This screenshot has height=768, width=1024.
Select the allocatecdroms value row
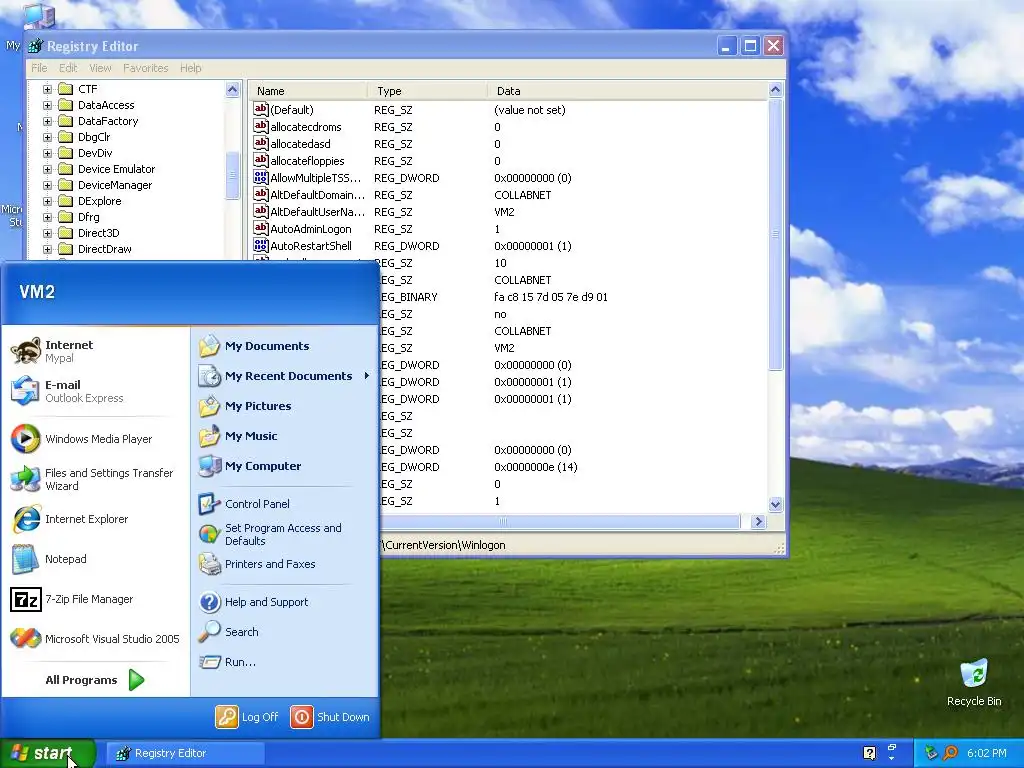[x=297, y=127]
